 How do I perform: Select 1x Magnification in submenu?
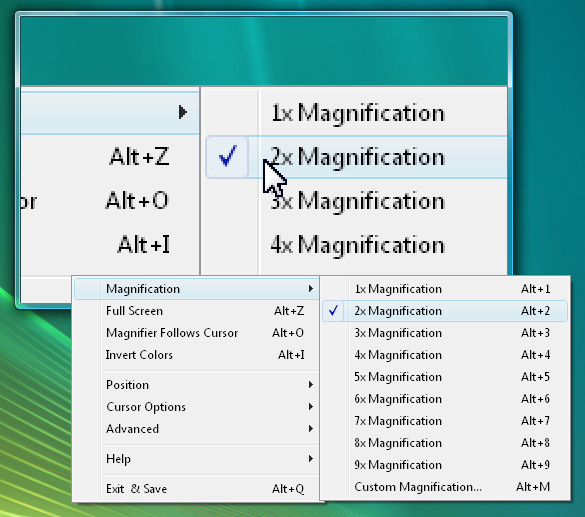pyautogui.click(x=445, y=289)
